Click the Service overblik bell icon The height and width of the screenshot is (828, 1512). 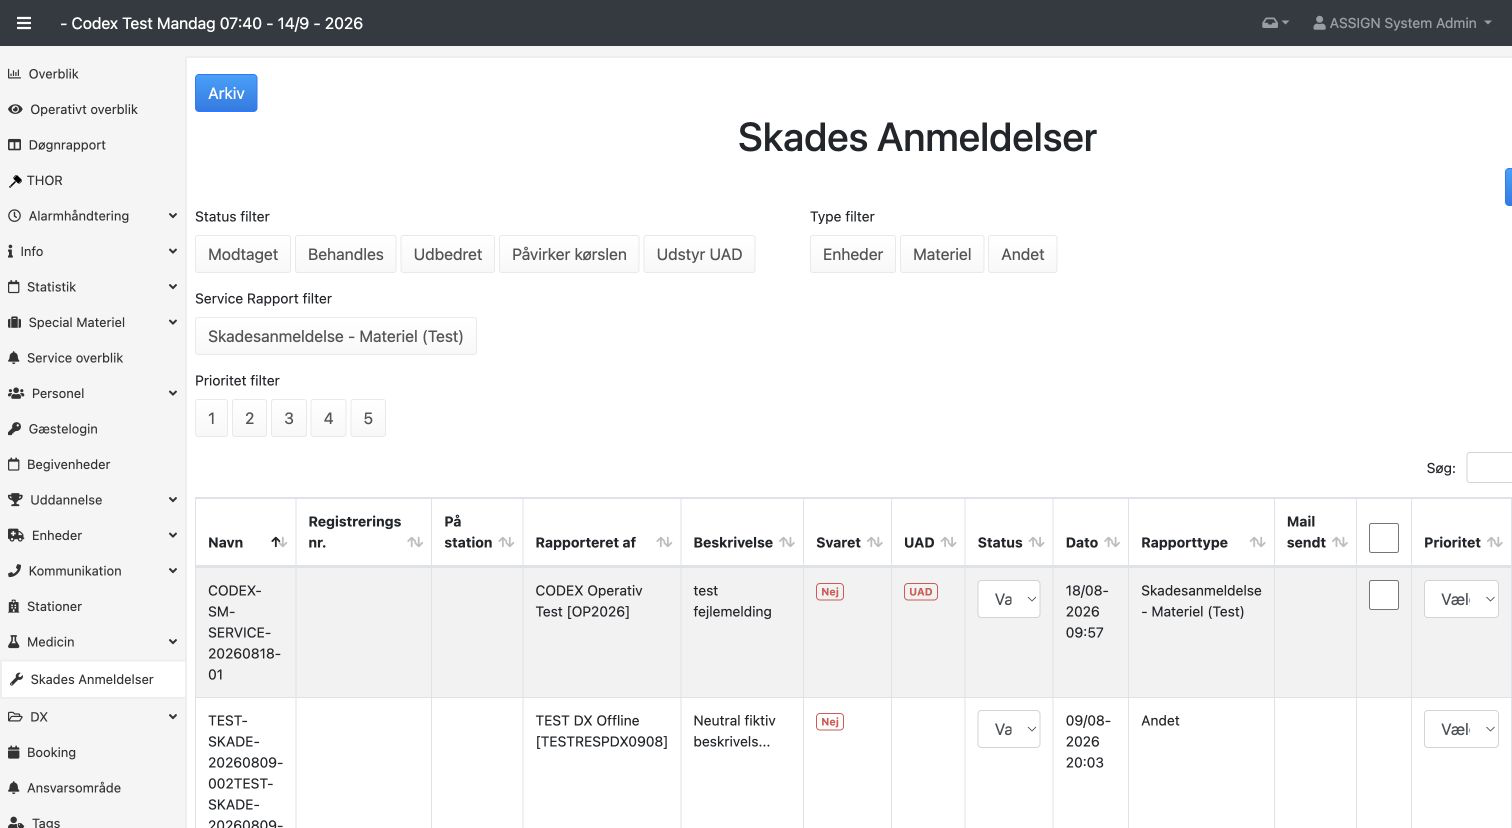14,358
